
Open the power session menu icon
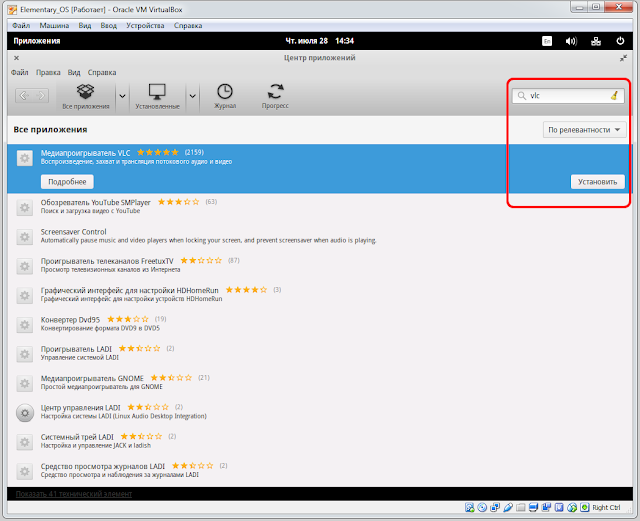620,41
